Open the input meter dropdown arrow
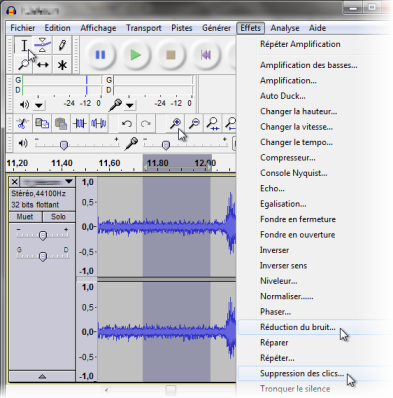 [x=130, y=106]
